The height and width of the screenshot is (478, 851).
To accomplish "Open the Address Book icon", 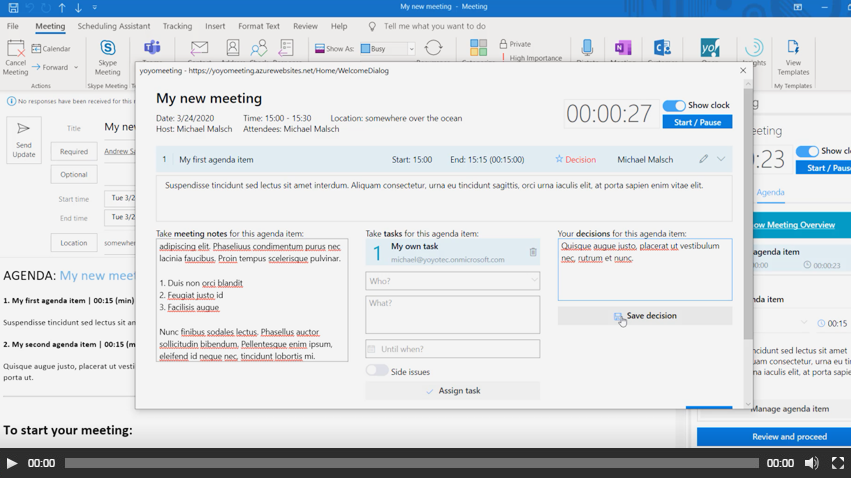I will pyautogui.click(x=232, y=48).
